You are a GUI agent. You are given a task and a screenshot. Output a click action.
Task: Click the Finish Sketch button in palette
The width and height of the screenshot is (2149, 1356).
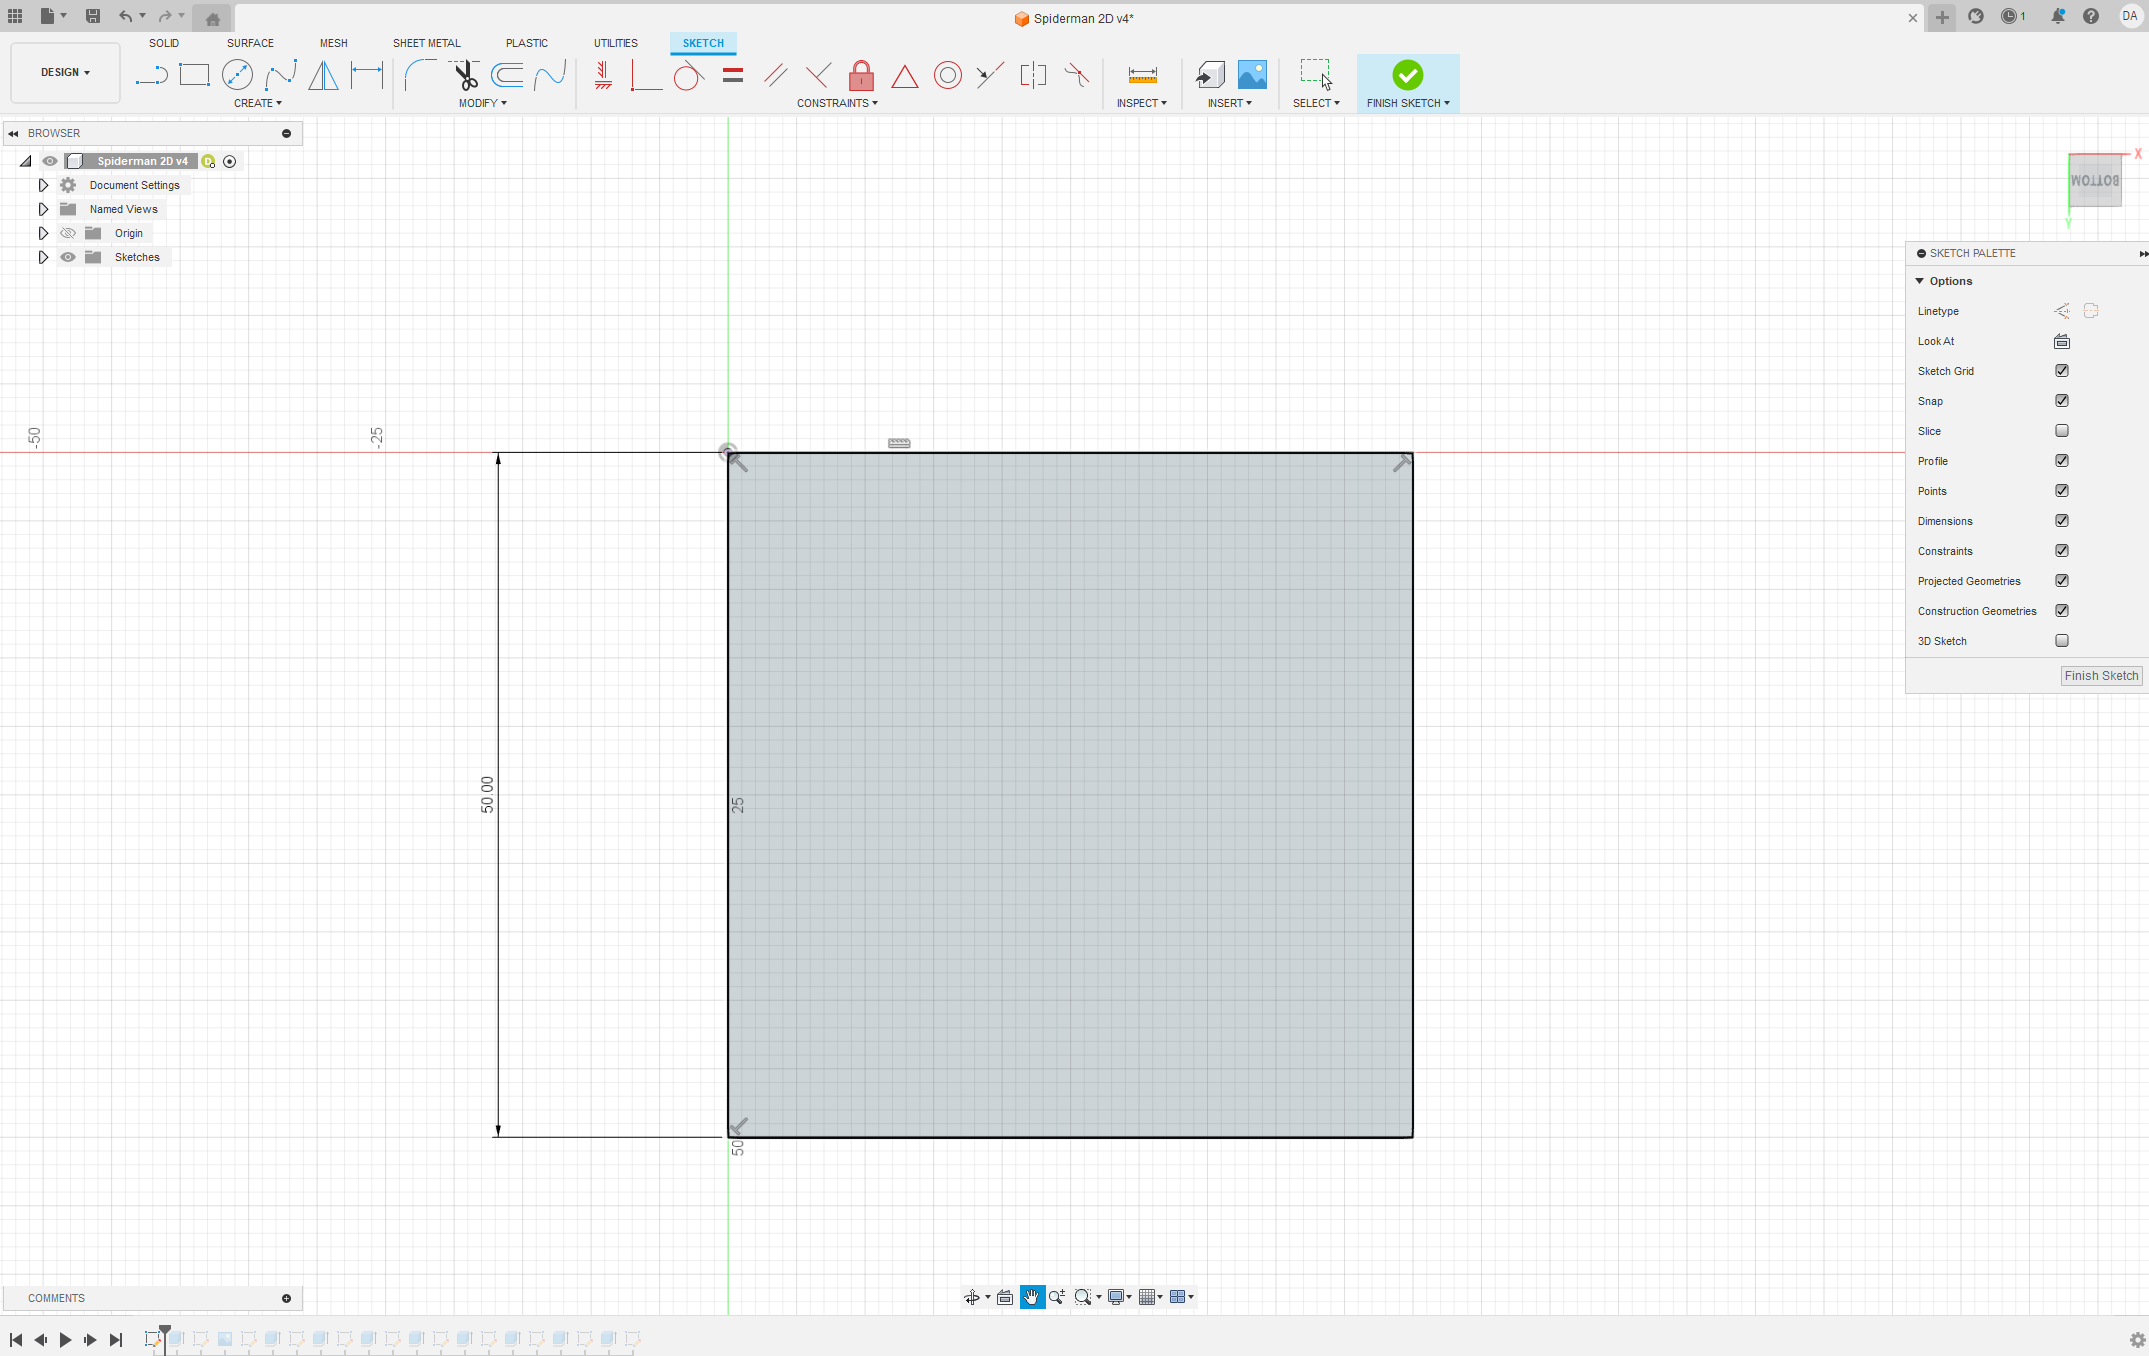tap(2101, 676)
